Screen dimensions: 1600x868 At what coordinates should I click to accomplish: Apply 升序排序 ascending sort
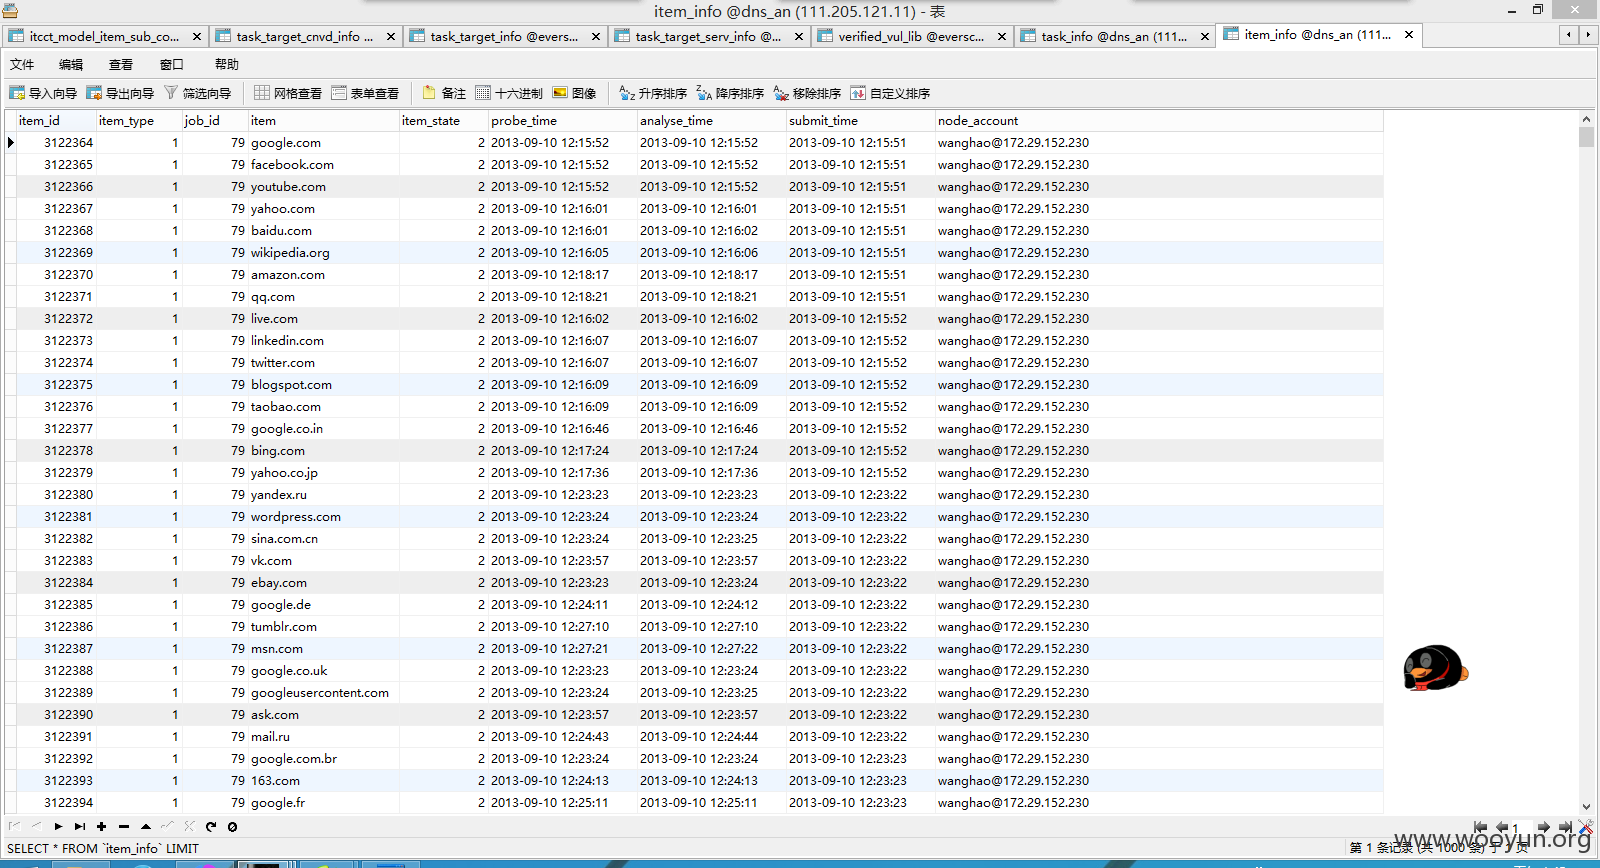(x=653, y=93)
